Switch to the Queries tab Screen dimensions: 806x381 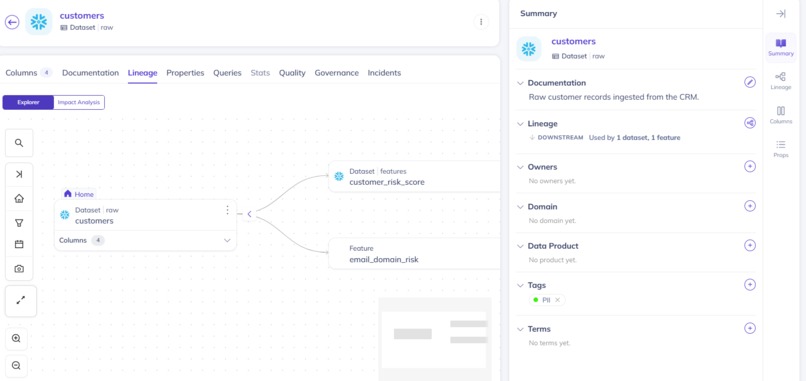point(227,73)
